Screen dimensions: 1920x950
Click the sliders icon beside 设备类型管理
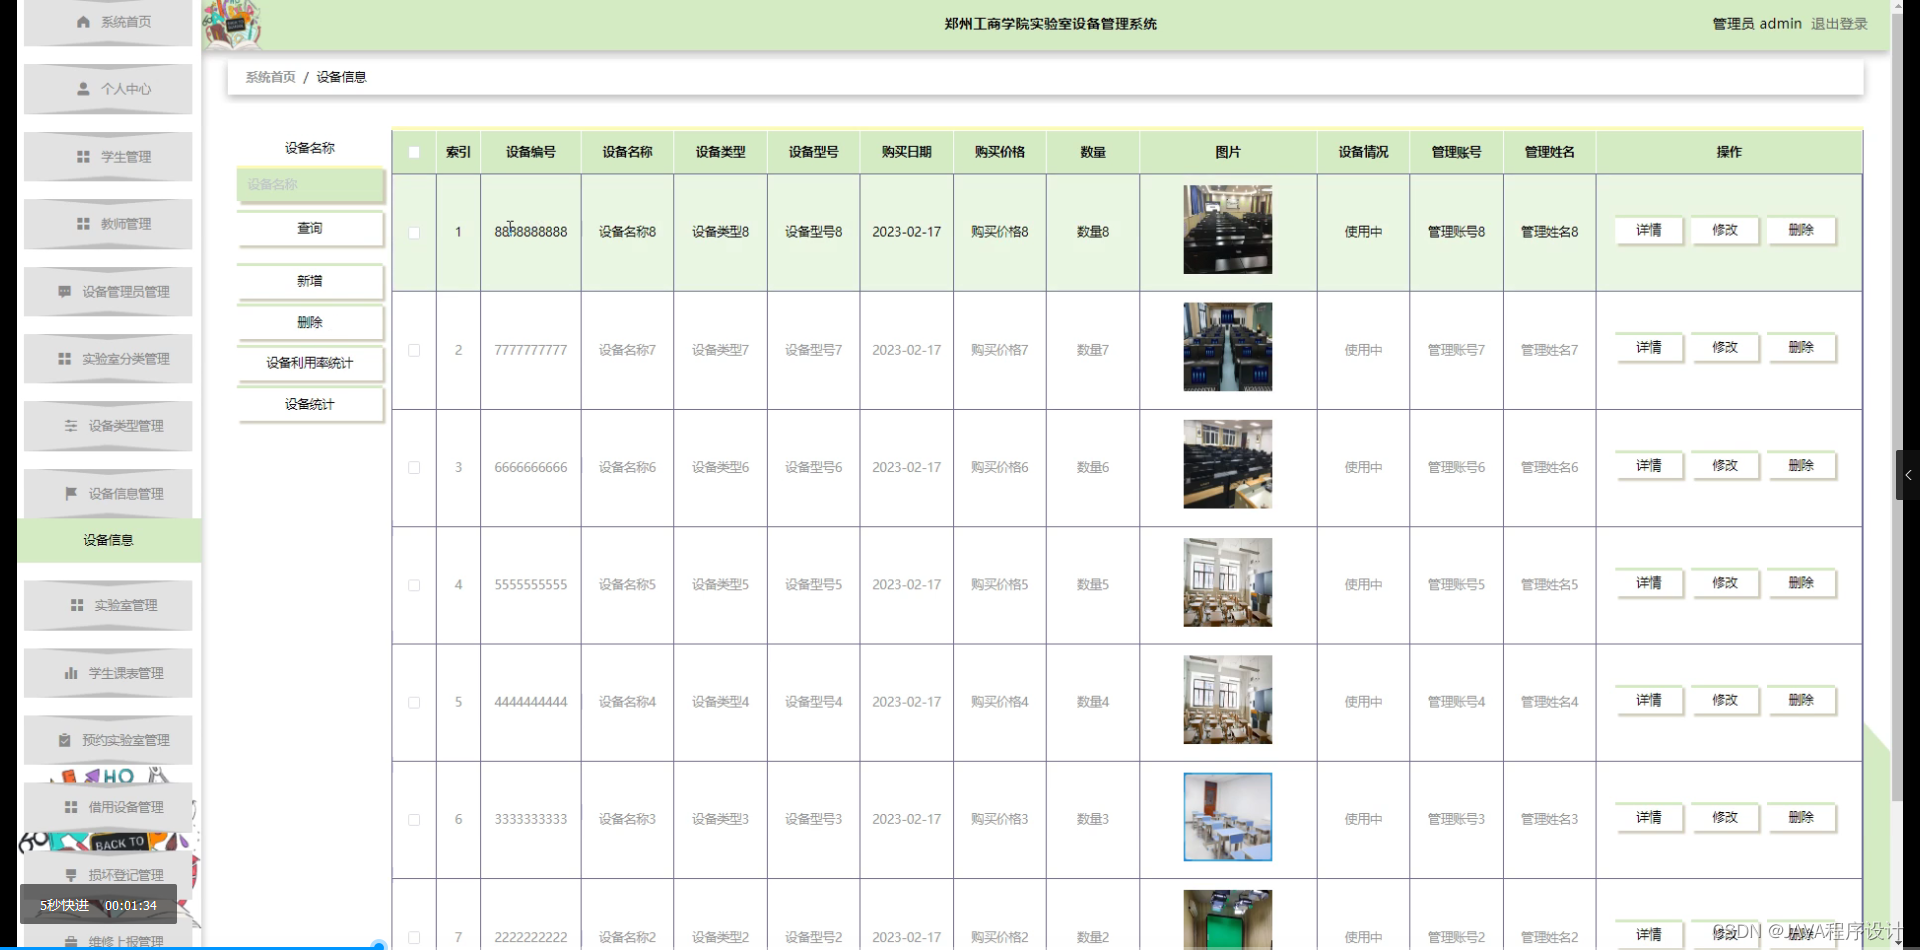tap(71, 426)
